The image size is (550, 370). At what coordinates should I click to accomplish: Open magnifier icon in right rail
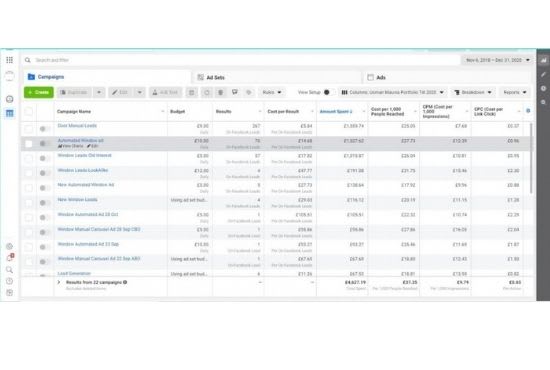[543, 102]
